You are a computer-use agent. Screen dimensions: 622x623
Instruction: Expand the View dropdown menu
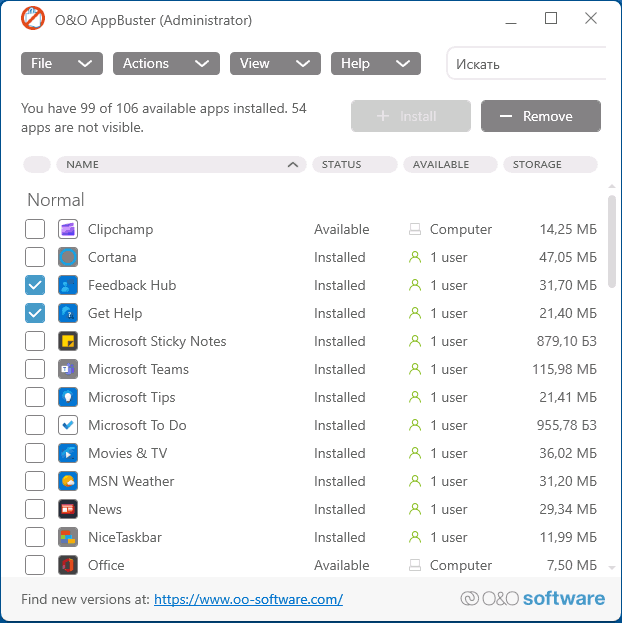pos(275,64)
